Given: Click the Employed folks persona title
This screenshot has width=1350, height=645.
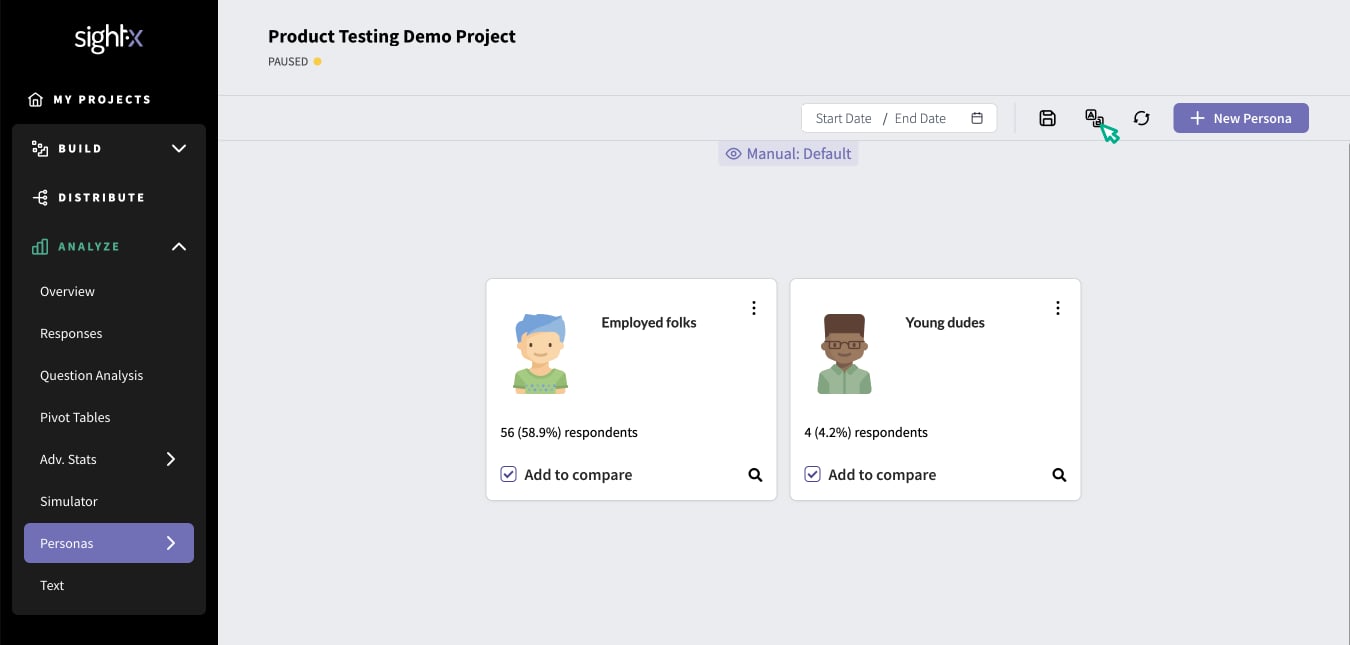Looking at the screenshot, I should coord(648,322).
